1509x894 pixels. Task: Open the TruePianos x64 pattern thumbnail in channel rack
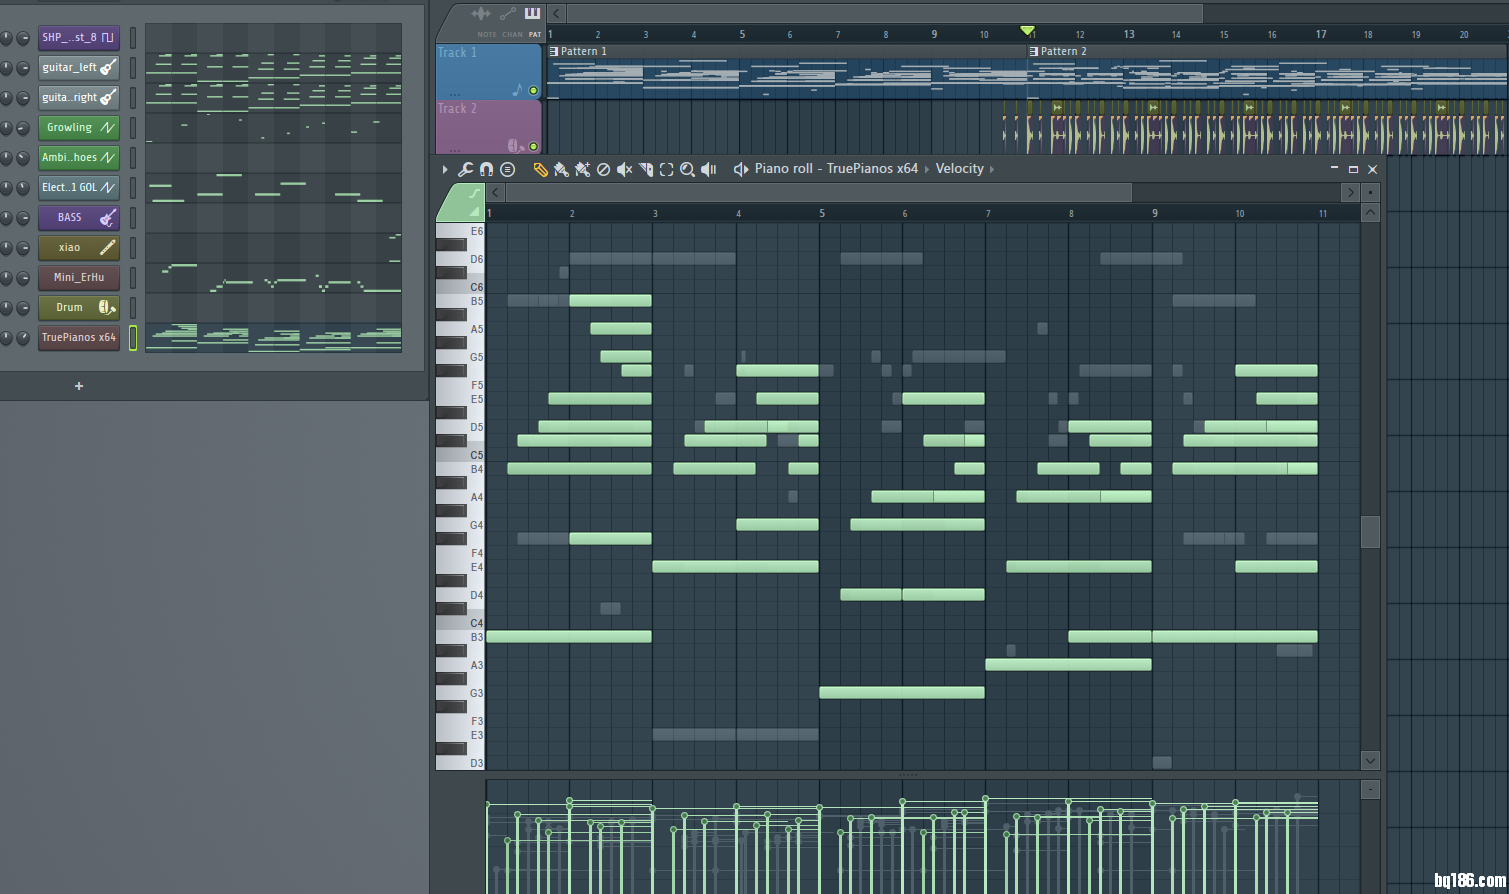[x=273, y=338]
